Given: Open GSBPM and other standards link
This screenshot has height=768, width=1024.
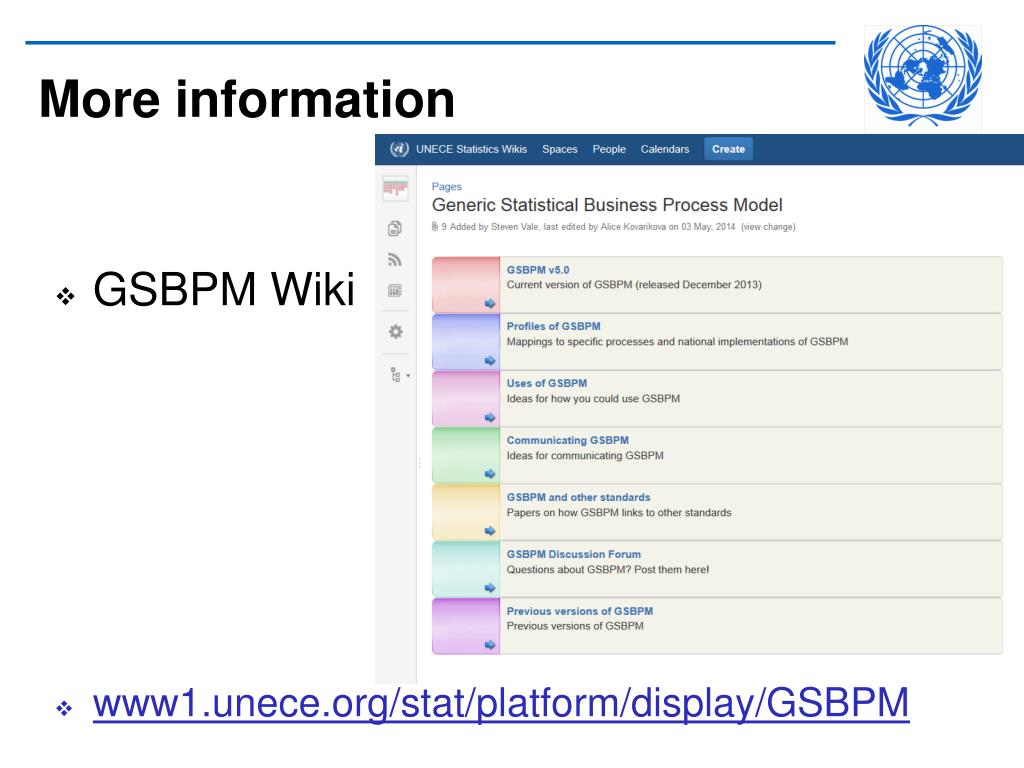Looking at the screenshot, I should [x=579, y=497].
